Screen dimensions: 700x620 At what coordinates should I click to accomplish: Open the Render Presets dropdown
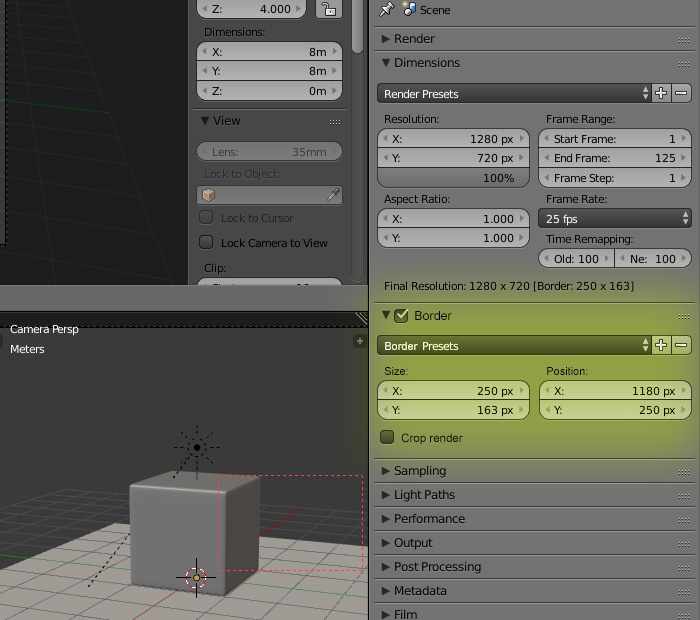pos(514,93)
